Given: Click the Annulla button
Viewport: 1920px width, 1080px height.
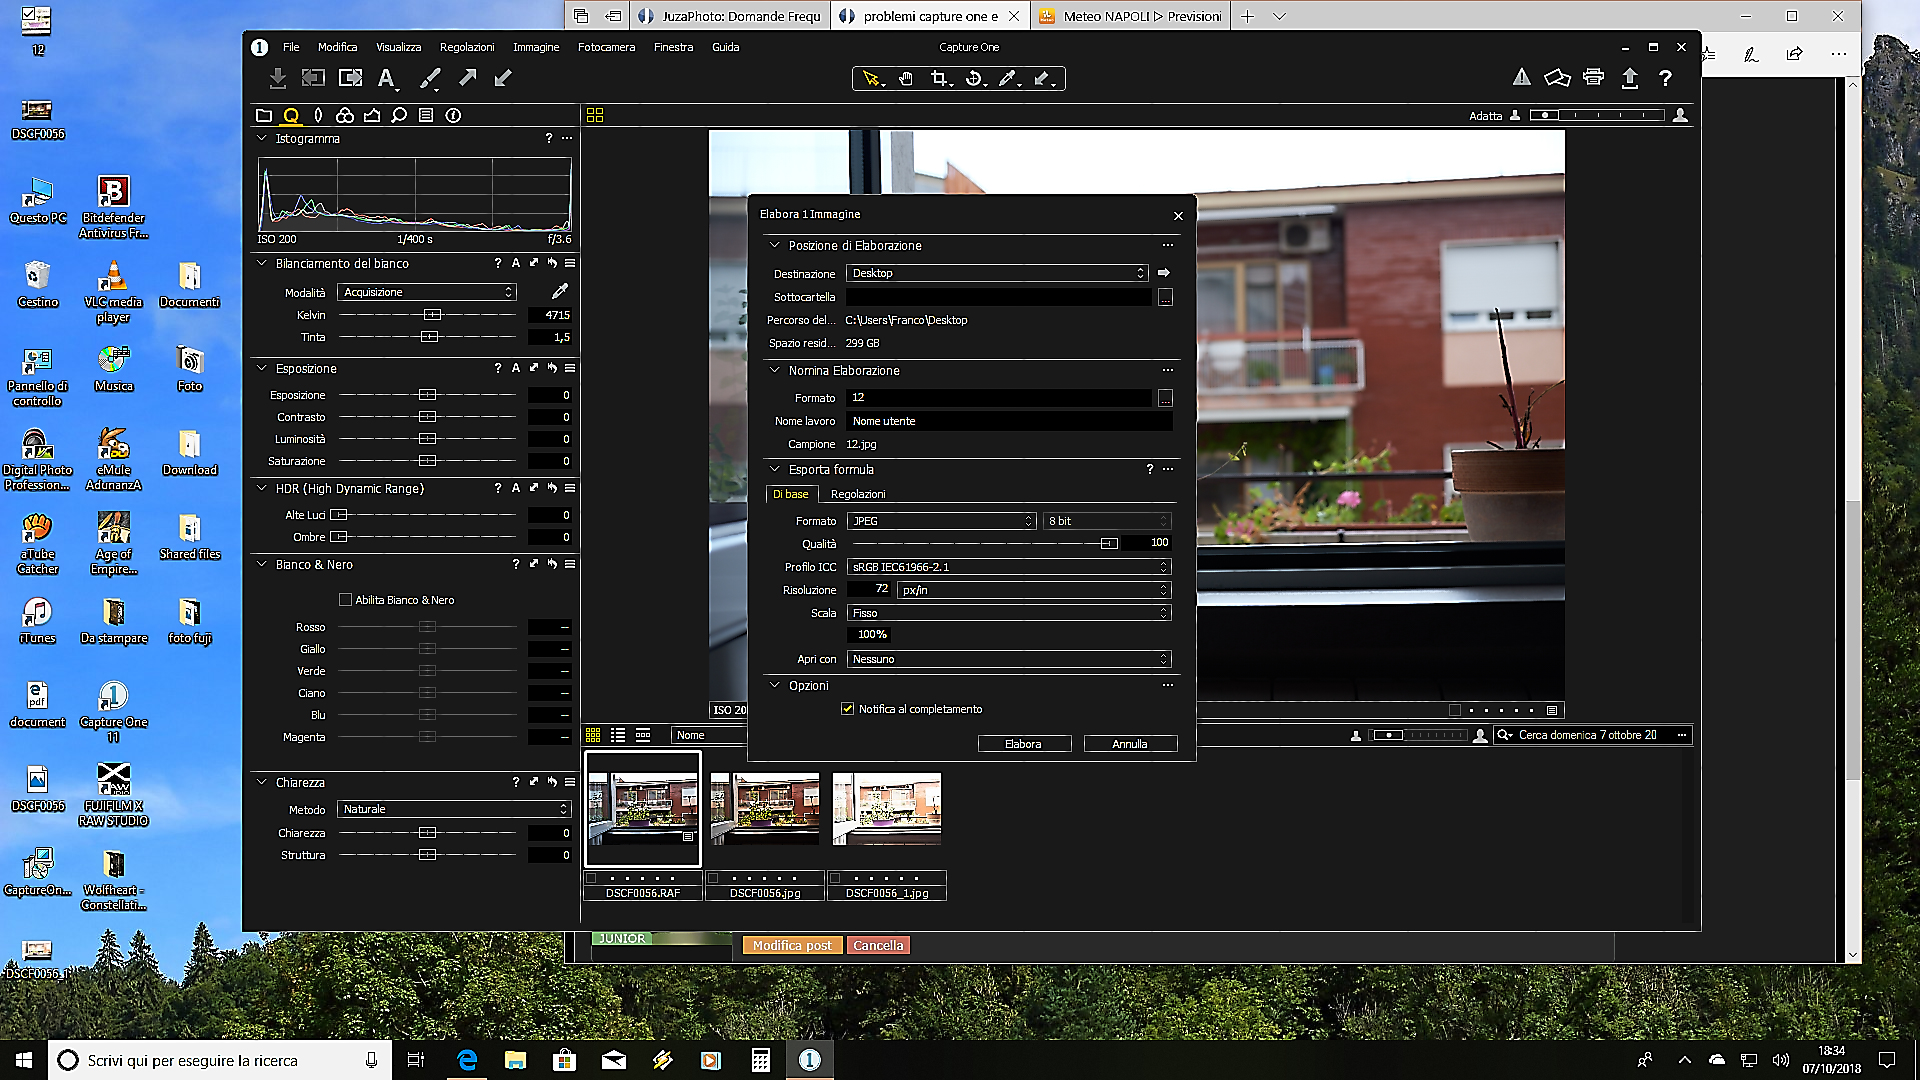Looking at the screenshot, I should click(1130, 743).
